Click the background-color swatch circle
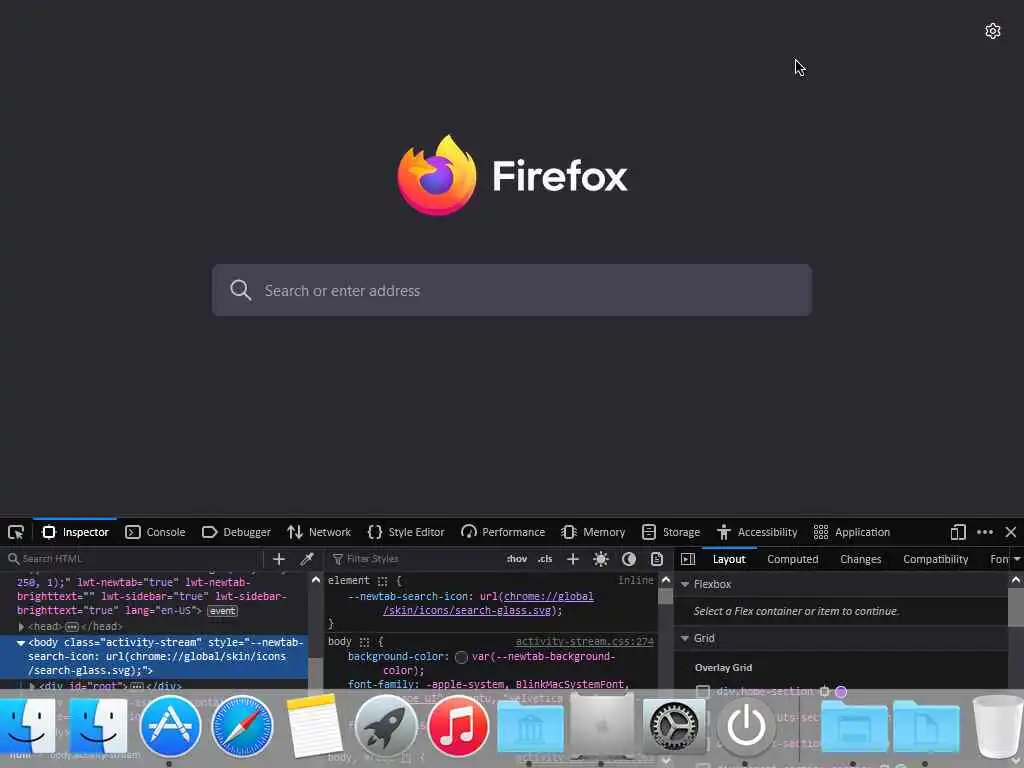 [461, 657]
